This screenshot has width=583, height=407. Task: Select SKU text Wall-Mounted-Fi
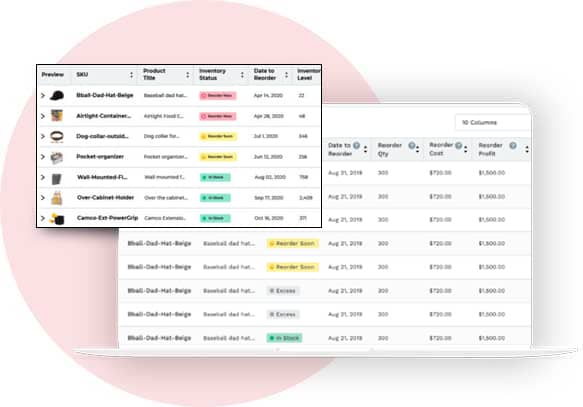click(x=102, y=177)
